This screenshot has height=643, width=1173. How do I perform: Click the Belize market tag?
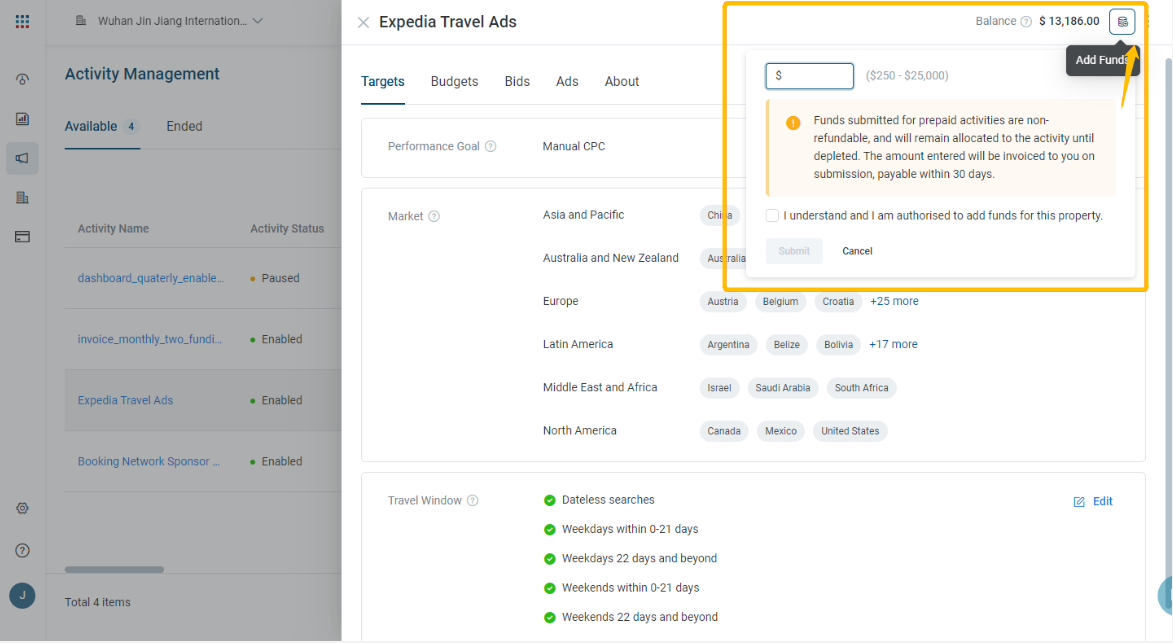pyautogui.click(x=786, y=345)
